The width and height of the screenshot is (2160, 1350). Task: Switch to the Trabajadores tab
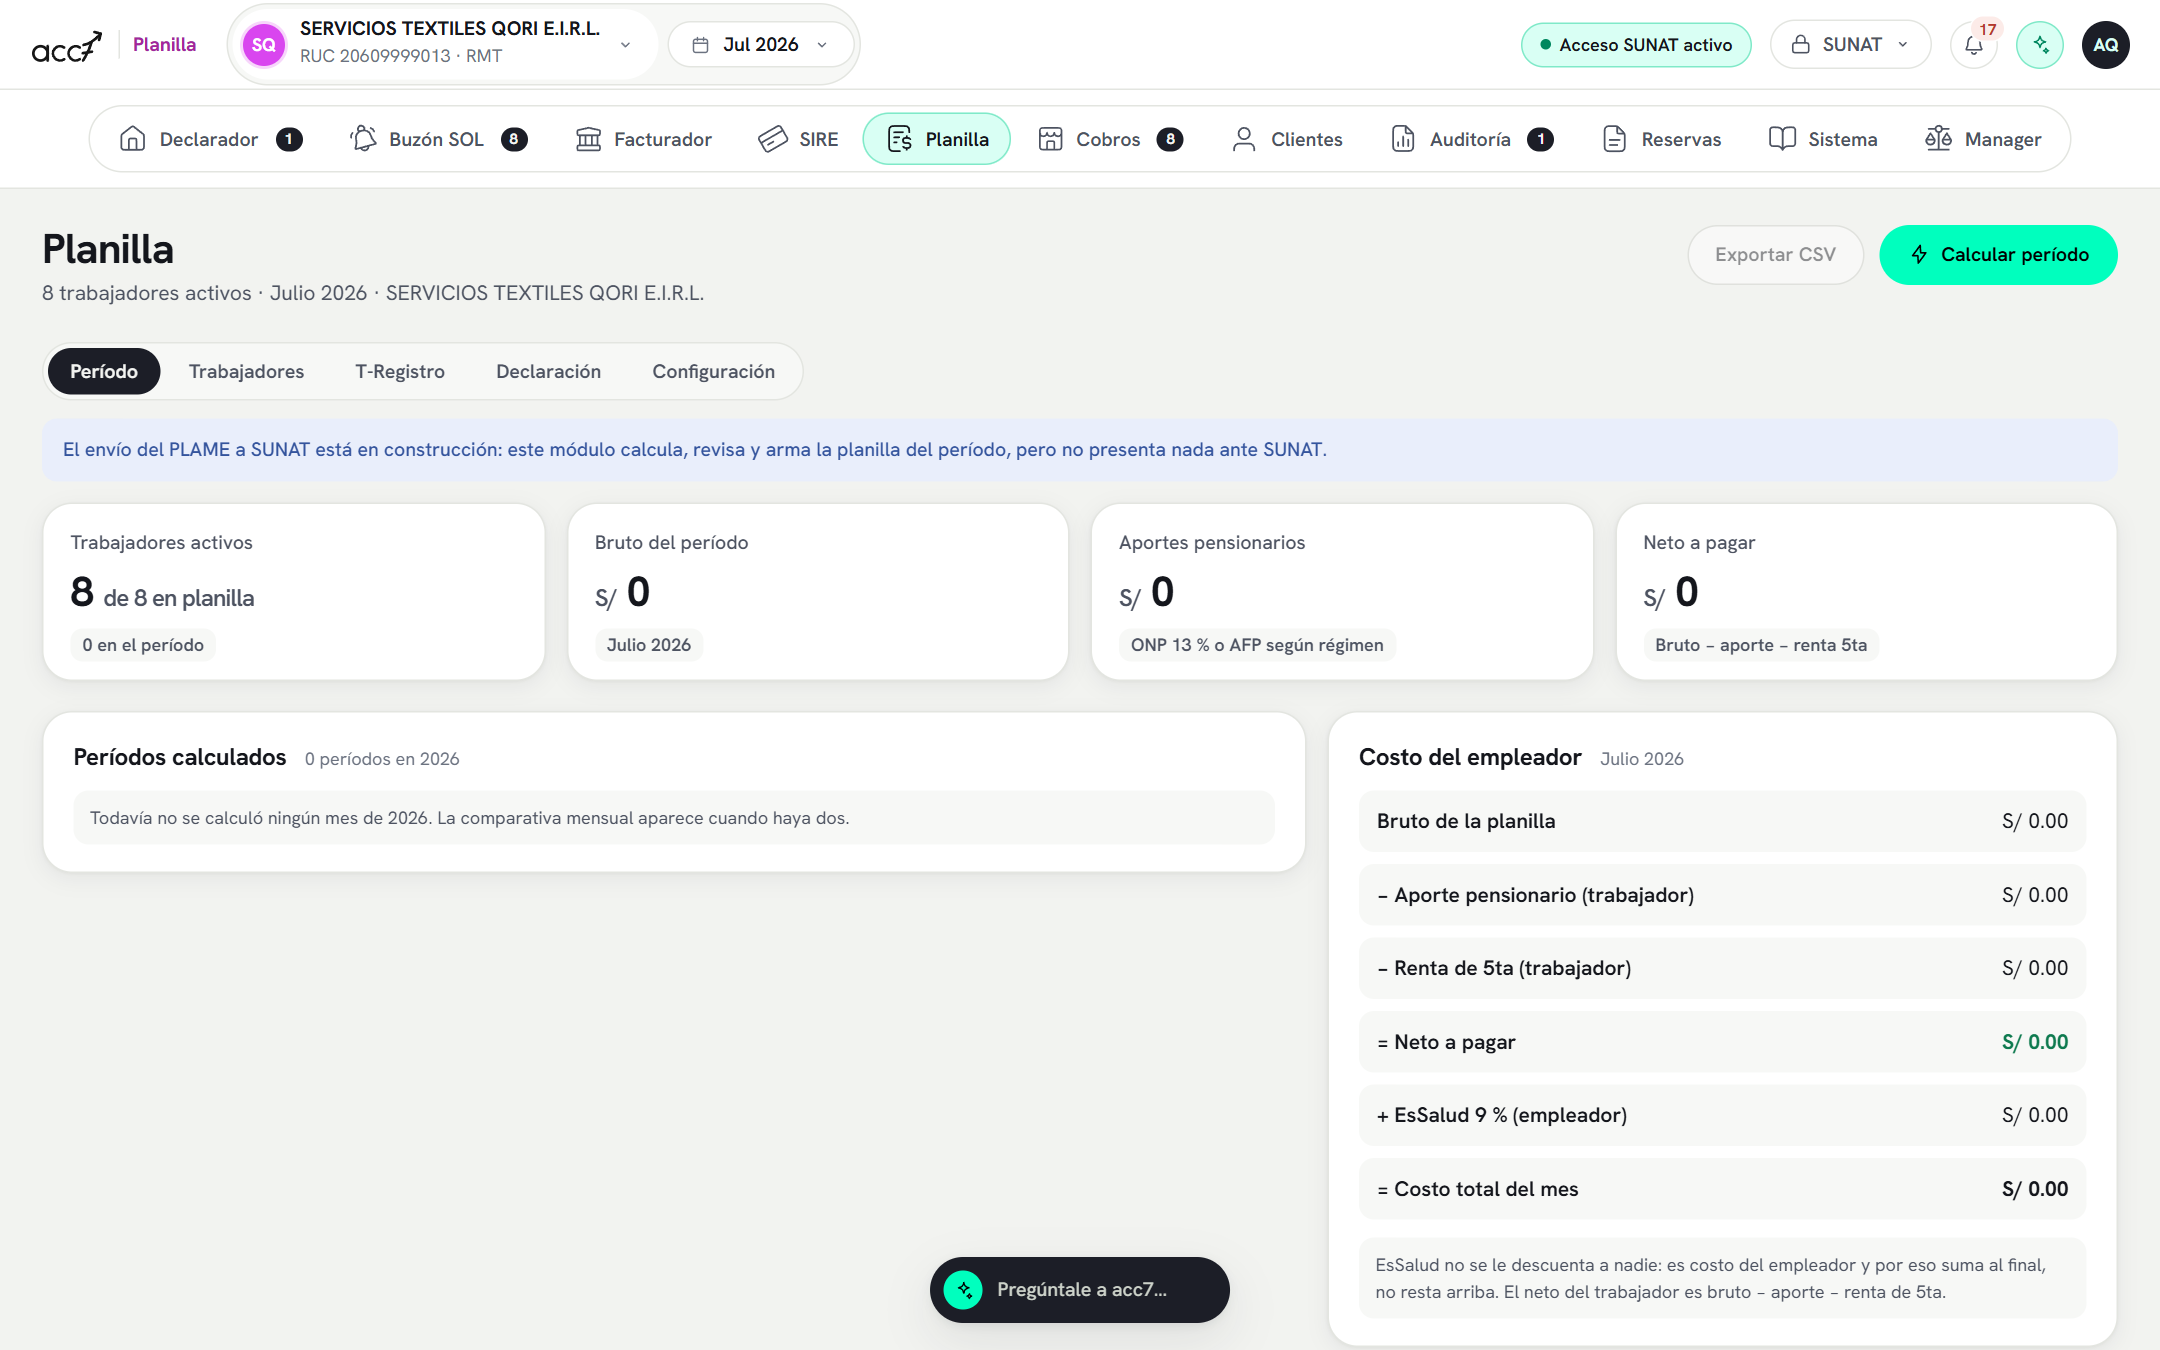[x=246, y=372]
